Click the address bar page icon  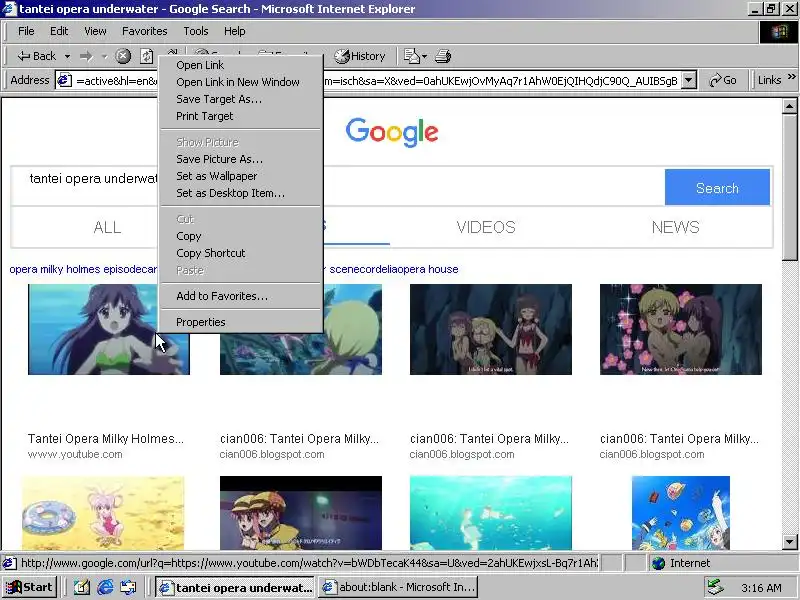65,80
